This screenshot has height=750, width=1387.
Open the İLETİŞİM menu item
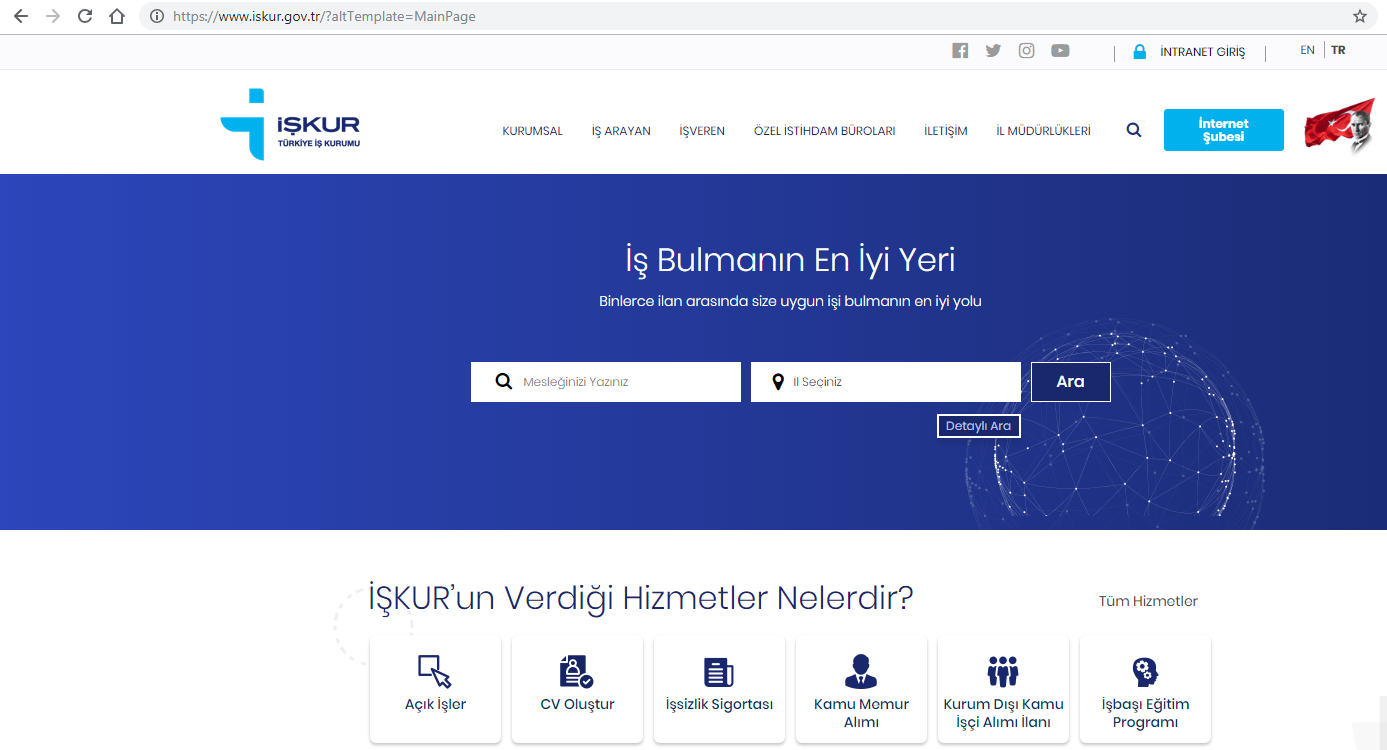[x=945, y=131]
